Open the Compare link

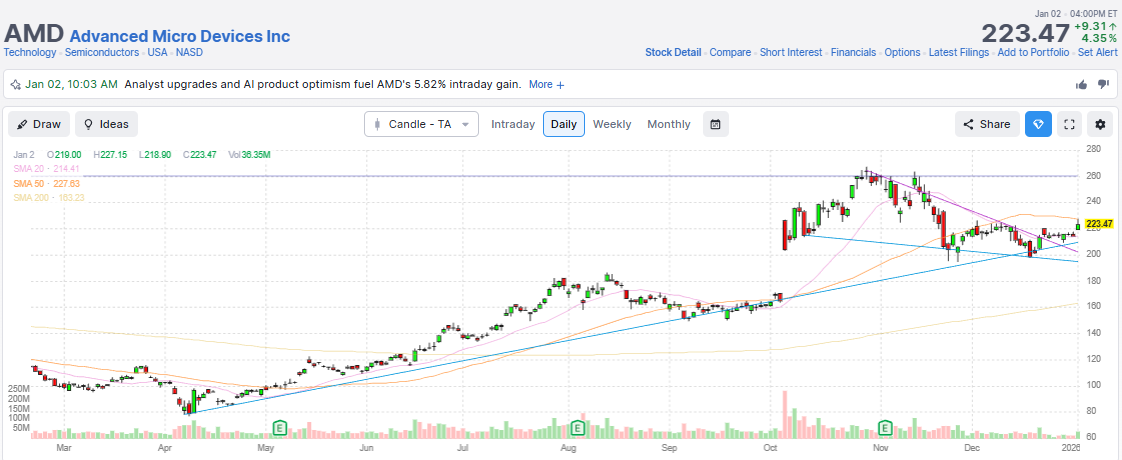tap(731, 52)
